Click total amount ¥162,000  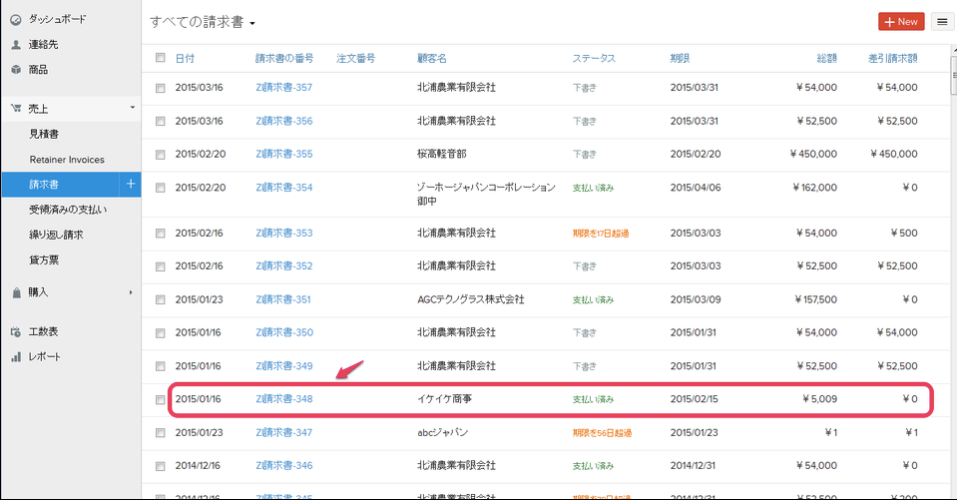coord(815,187)
